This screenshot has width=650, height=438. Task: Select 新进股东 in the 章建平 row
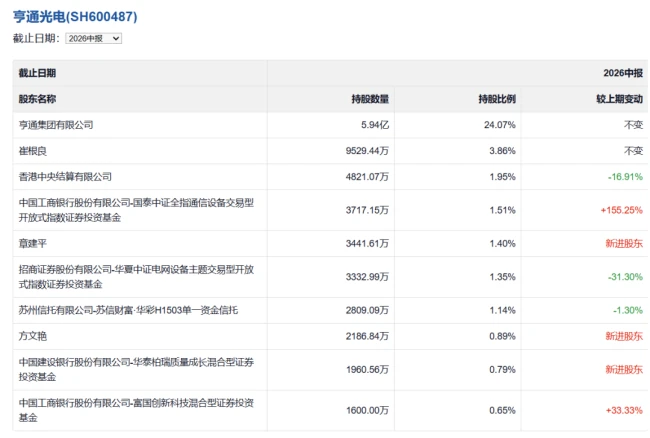(624, 243)
